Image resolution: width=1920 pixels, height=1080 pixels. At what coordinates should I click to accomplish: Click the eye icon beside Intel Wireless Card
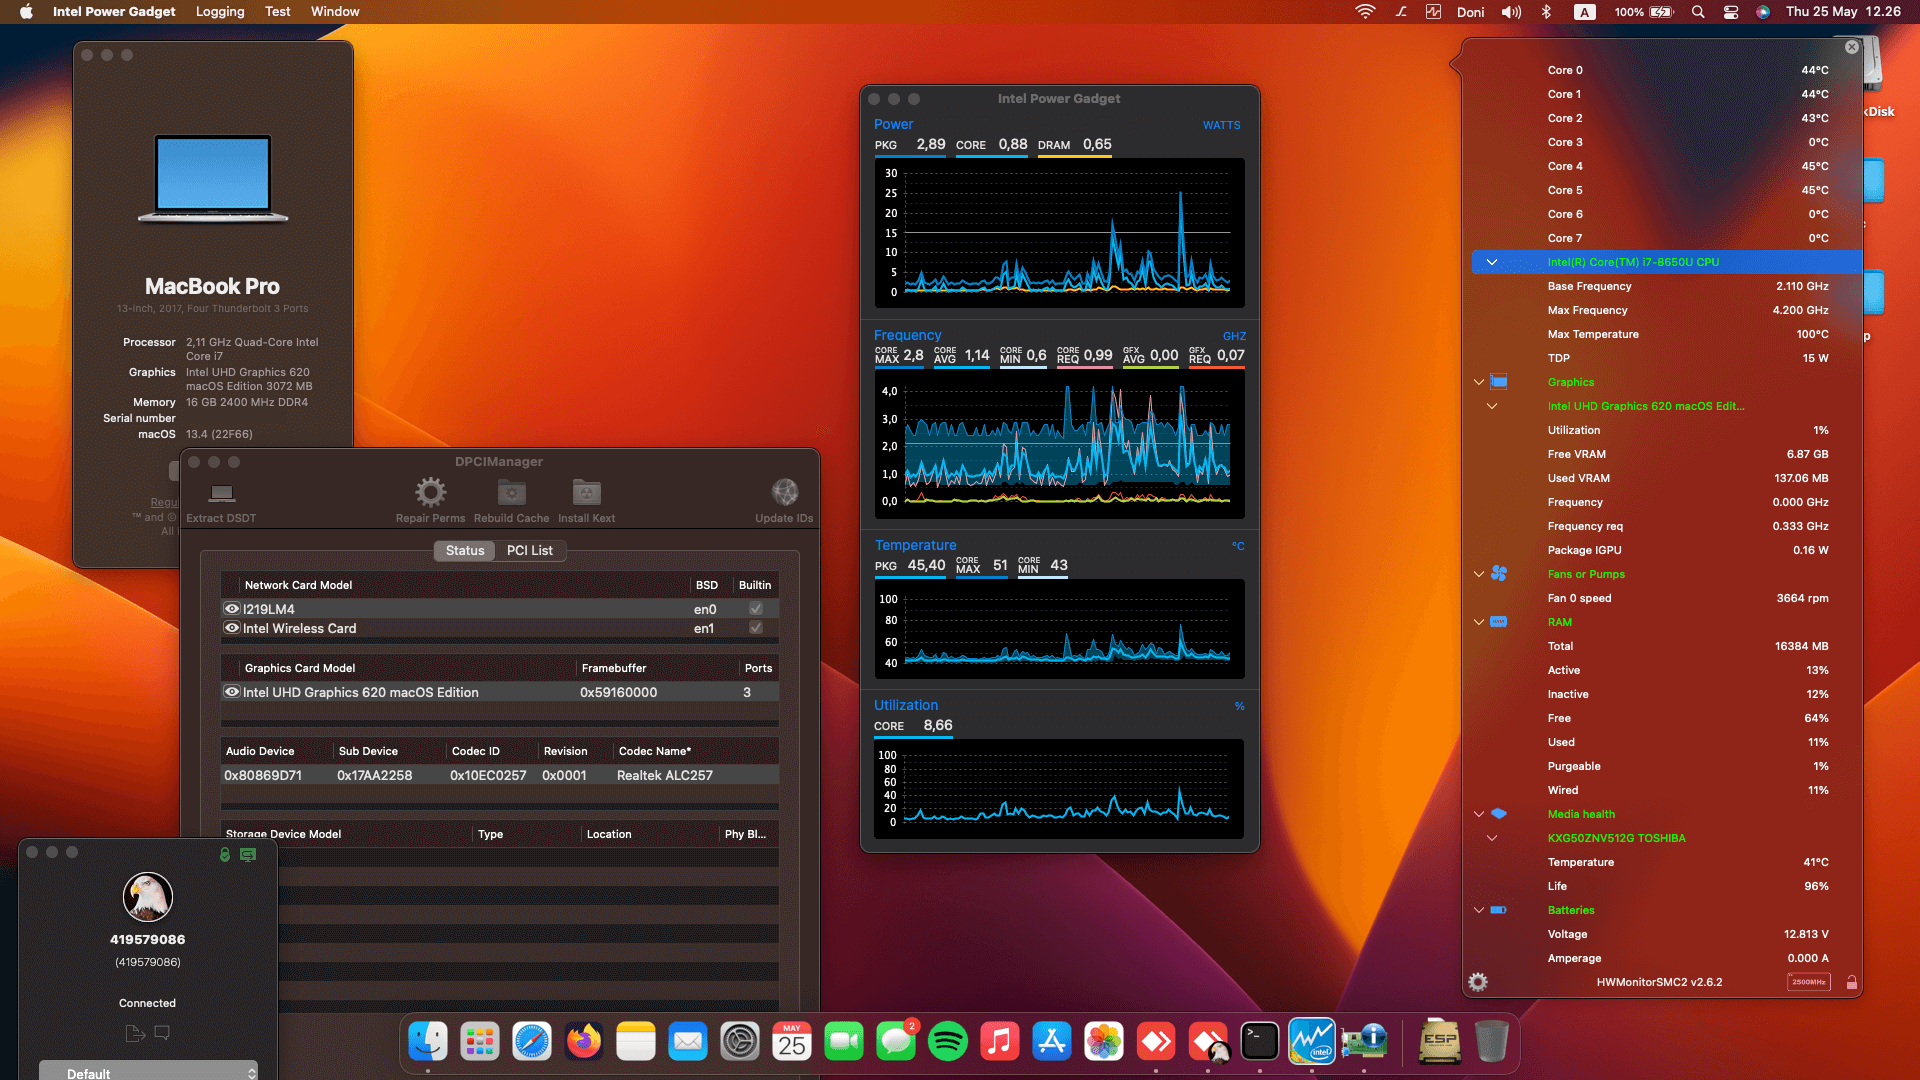click(232, 628)
